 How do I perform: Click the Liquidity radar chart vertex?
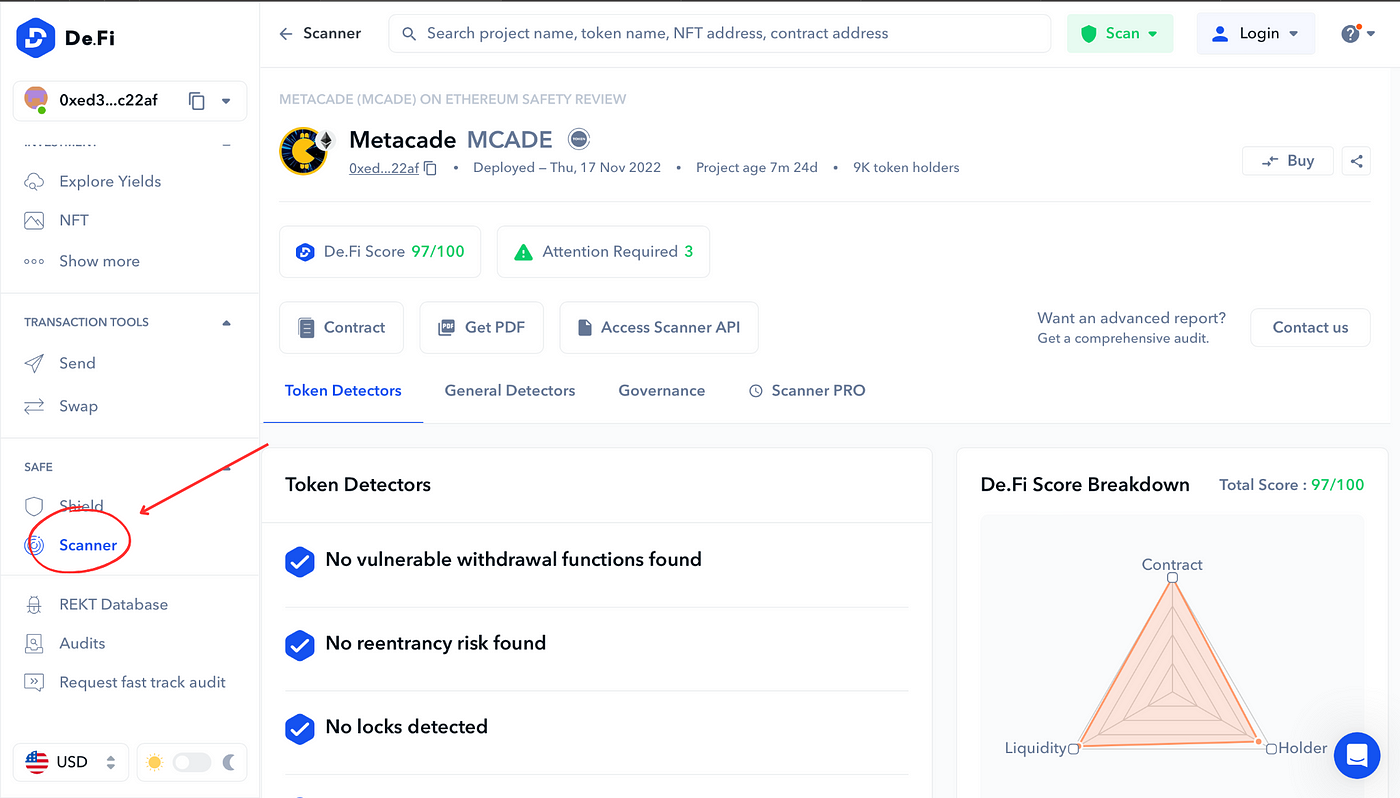click(x=1073, y=748)
